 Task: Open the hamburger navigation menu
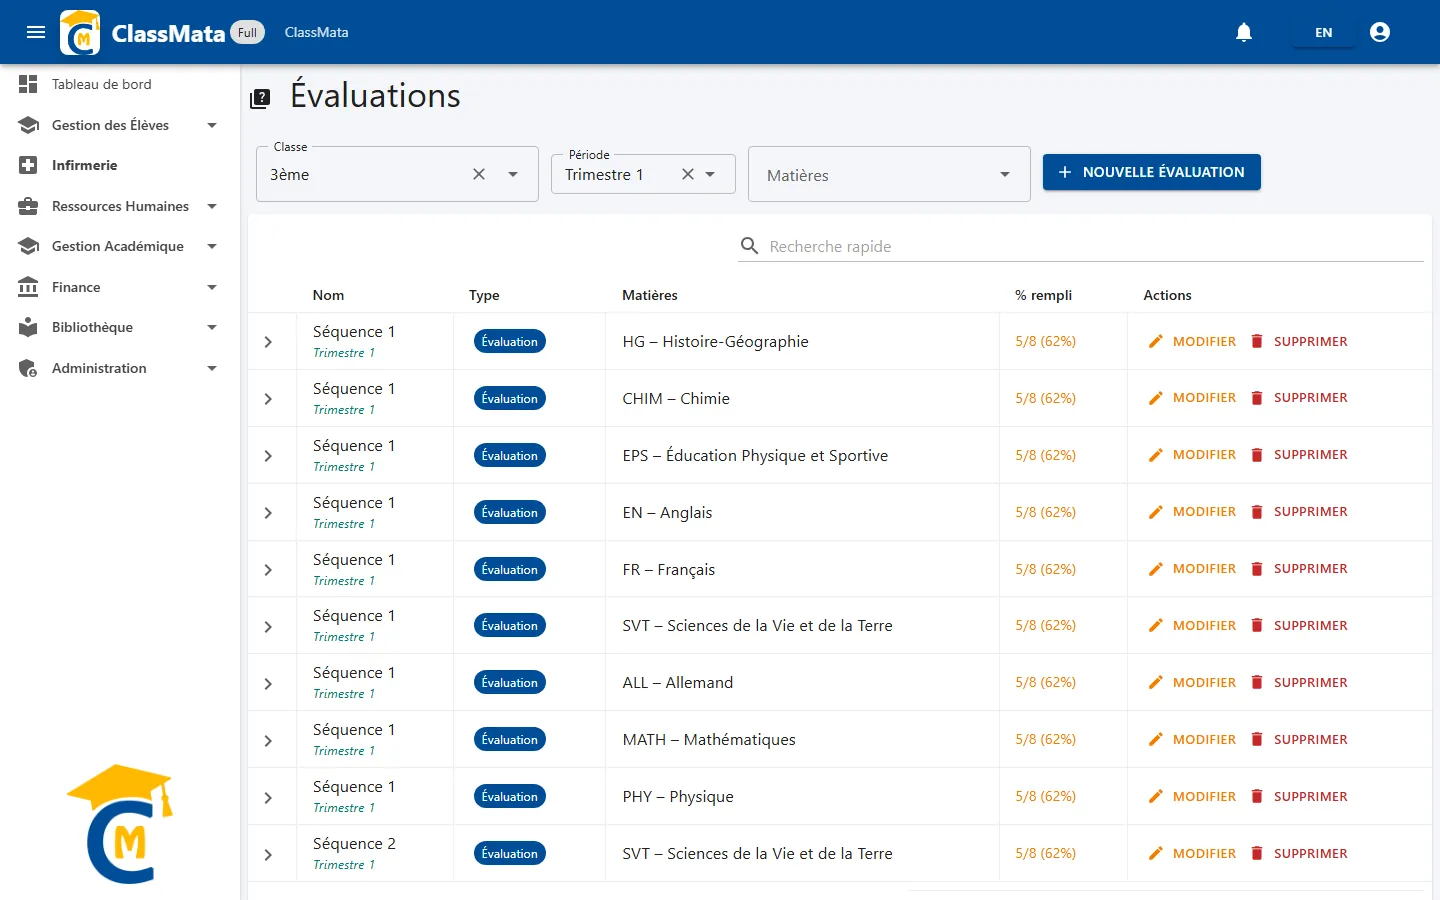[x=36, y=32]
